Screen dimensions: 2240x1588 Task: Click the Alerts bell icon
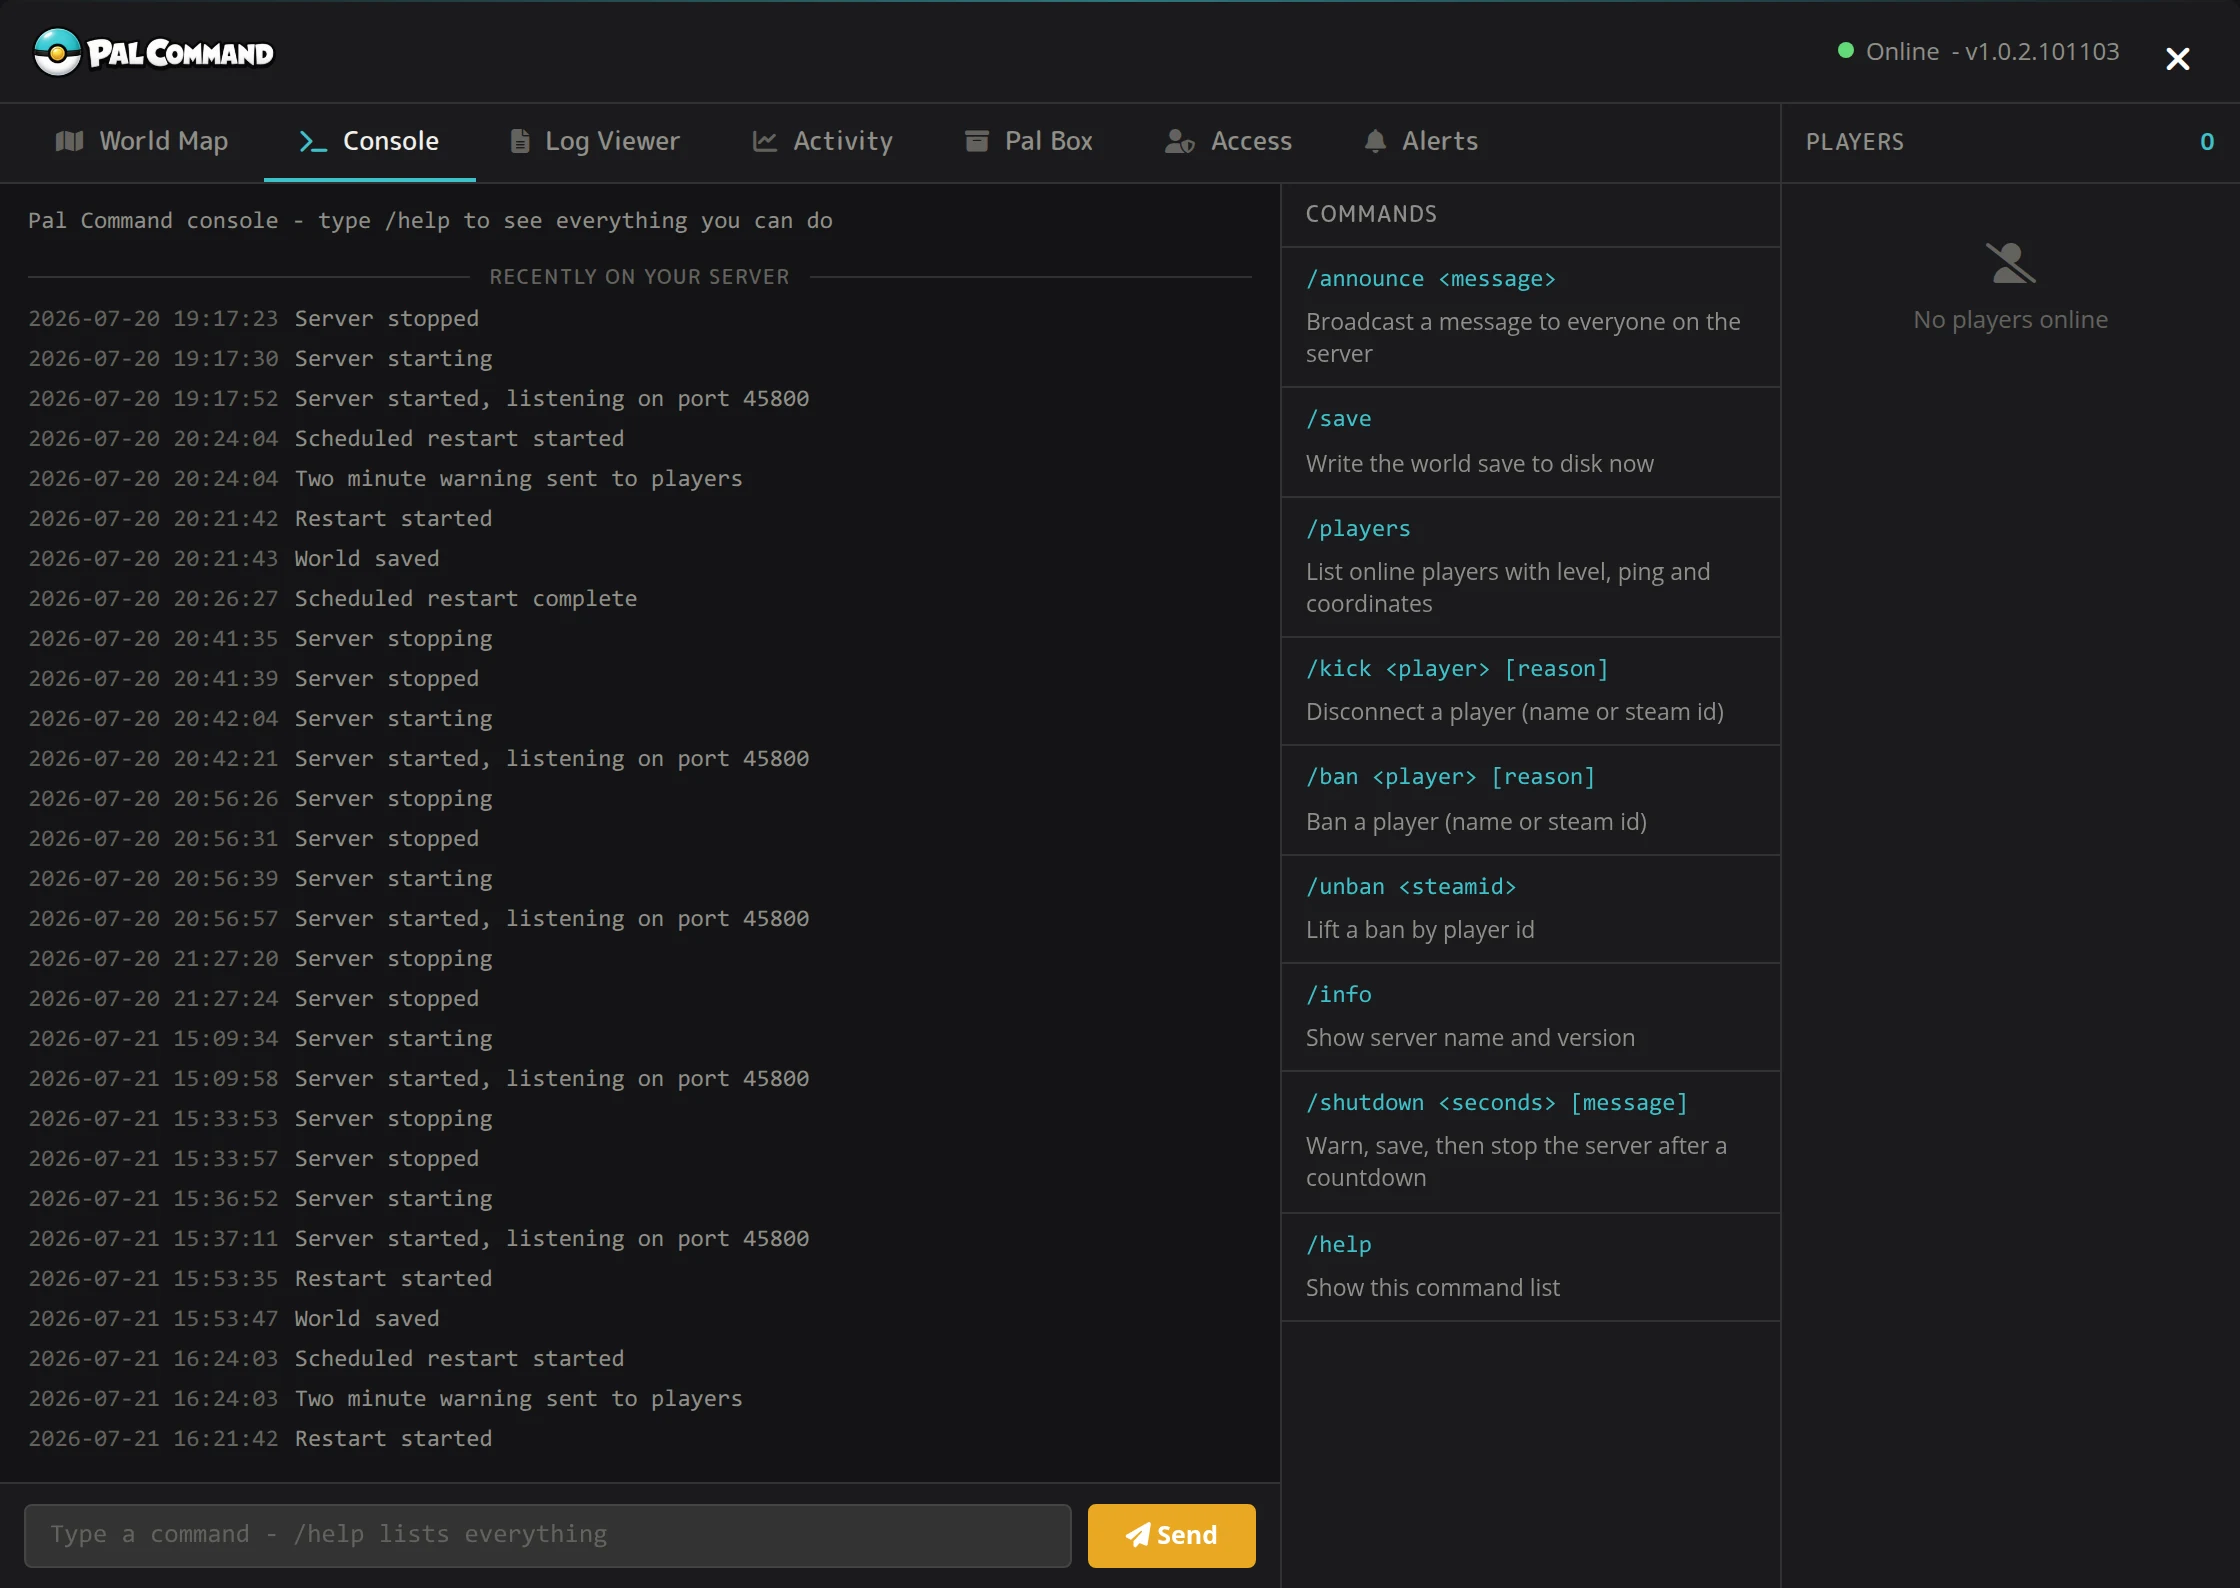coord(1375,141)
